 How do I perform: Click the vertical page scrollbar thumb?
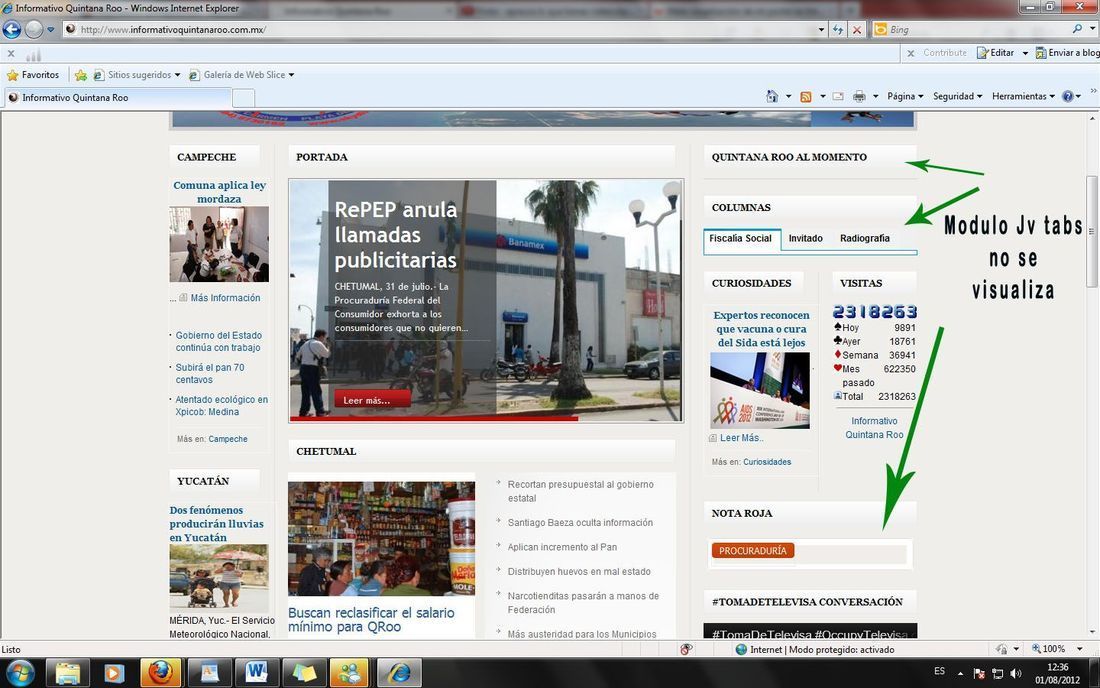pyautogui.click(x=1092, y=231)
